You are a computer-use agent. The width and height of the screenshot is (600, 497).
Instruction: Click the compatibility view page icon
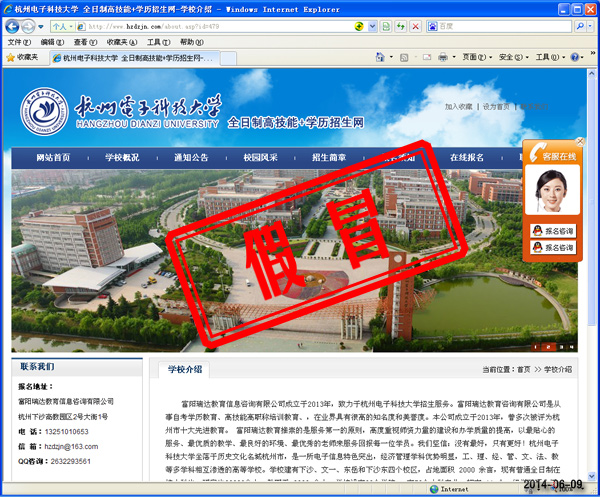(386, 26)
